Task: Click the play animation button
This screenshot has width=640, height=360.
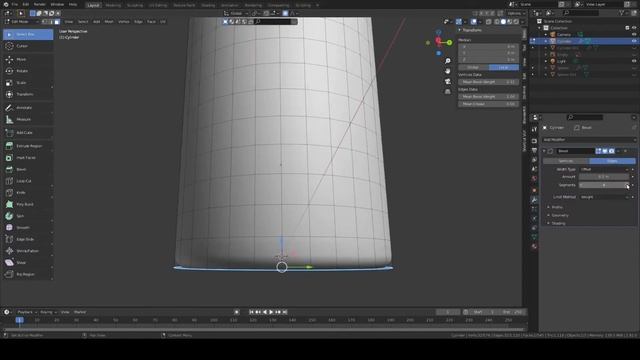Action: (271, 312)
